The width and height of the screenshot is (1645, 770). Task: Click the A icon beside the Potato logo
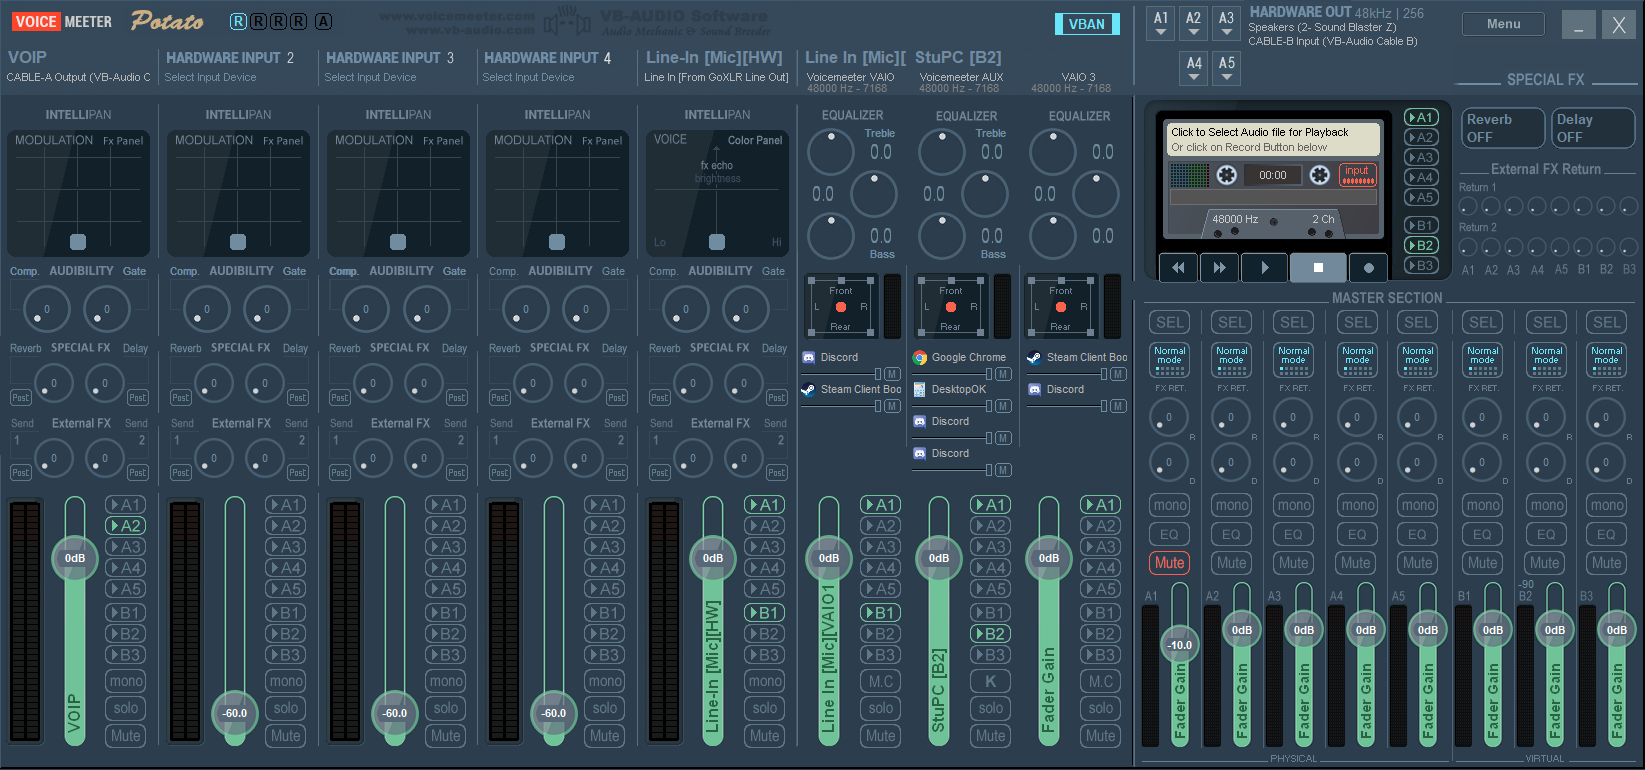pyautogui.click(x=323, y=21)
